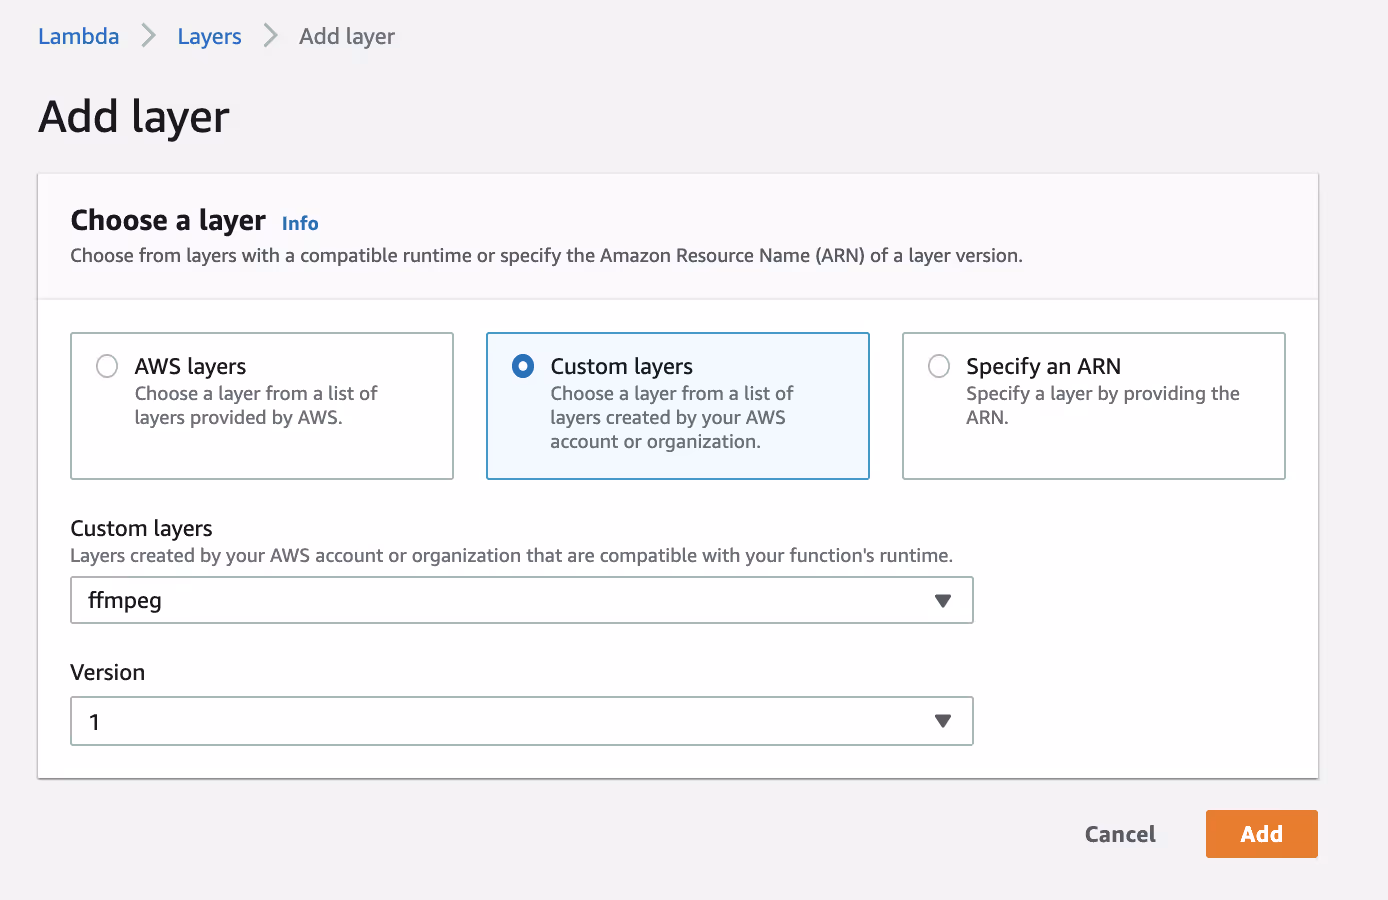
Task: Click the AWS layers card description text
Action: point(255,406)
